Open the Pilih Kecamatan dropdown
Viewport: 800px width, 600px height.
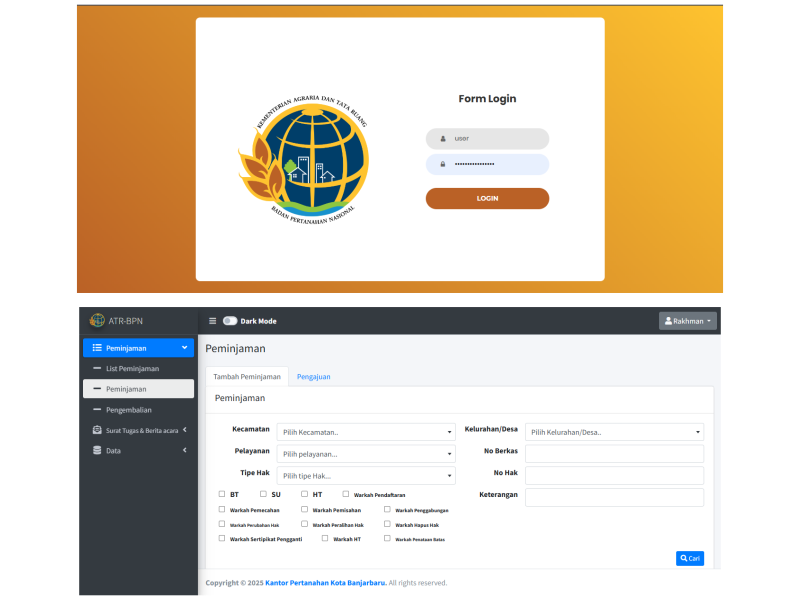[x=366, y=433]
